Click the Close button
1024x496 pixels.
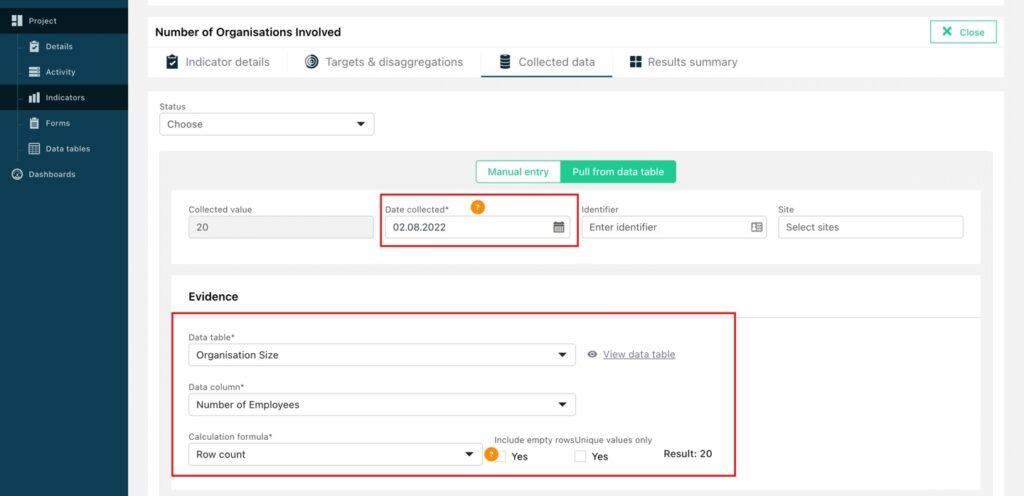tap(963, 32)
